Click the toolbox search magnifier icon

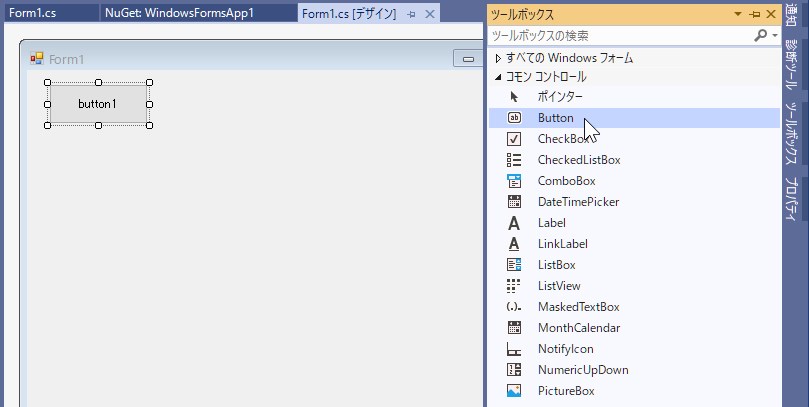coord(760,36)
